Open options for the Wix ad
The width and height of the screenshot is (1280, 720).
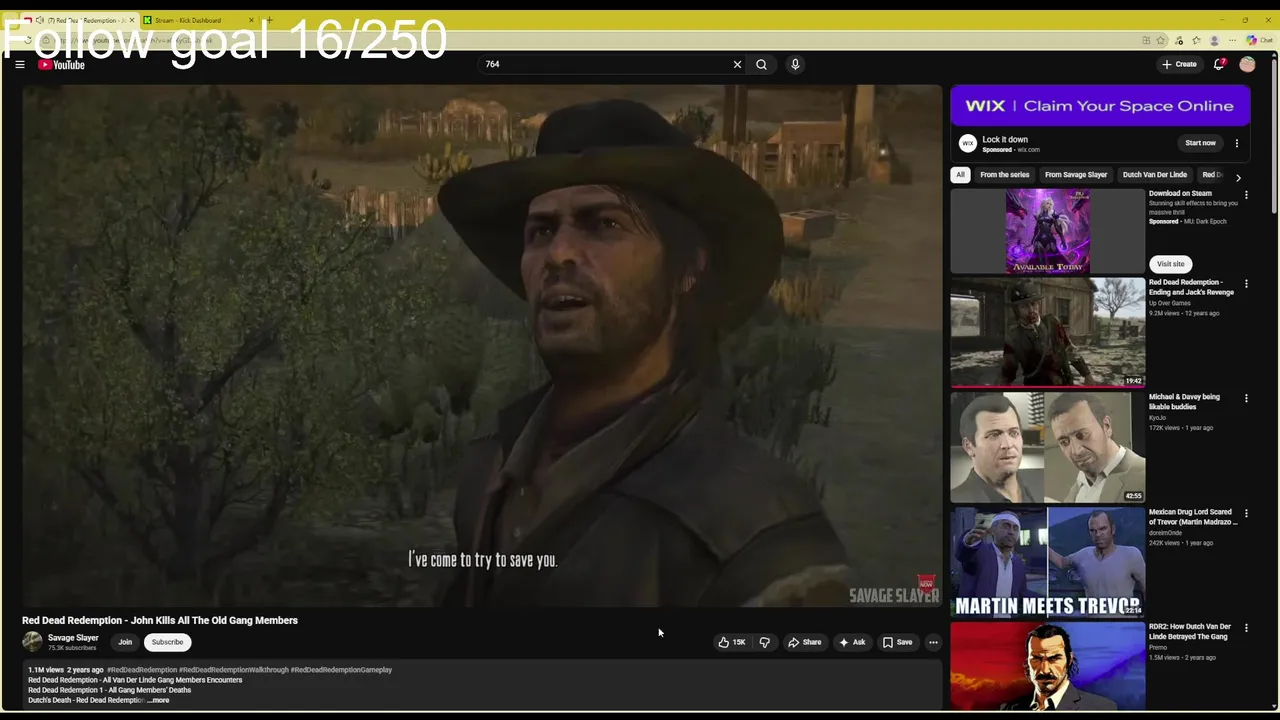click(1236, 143)
